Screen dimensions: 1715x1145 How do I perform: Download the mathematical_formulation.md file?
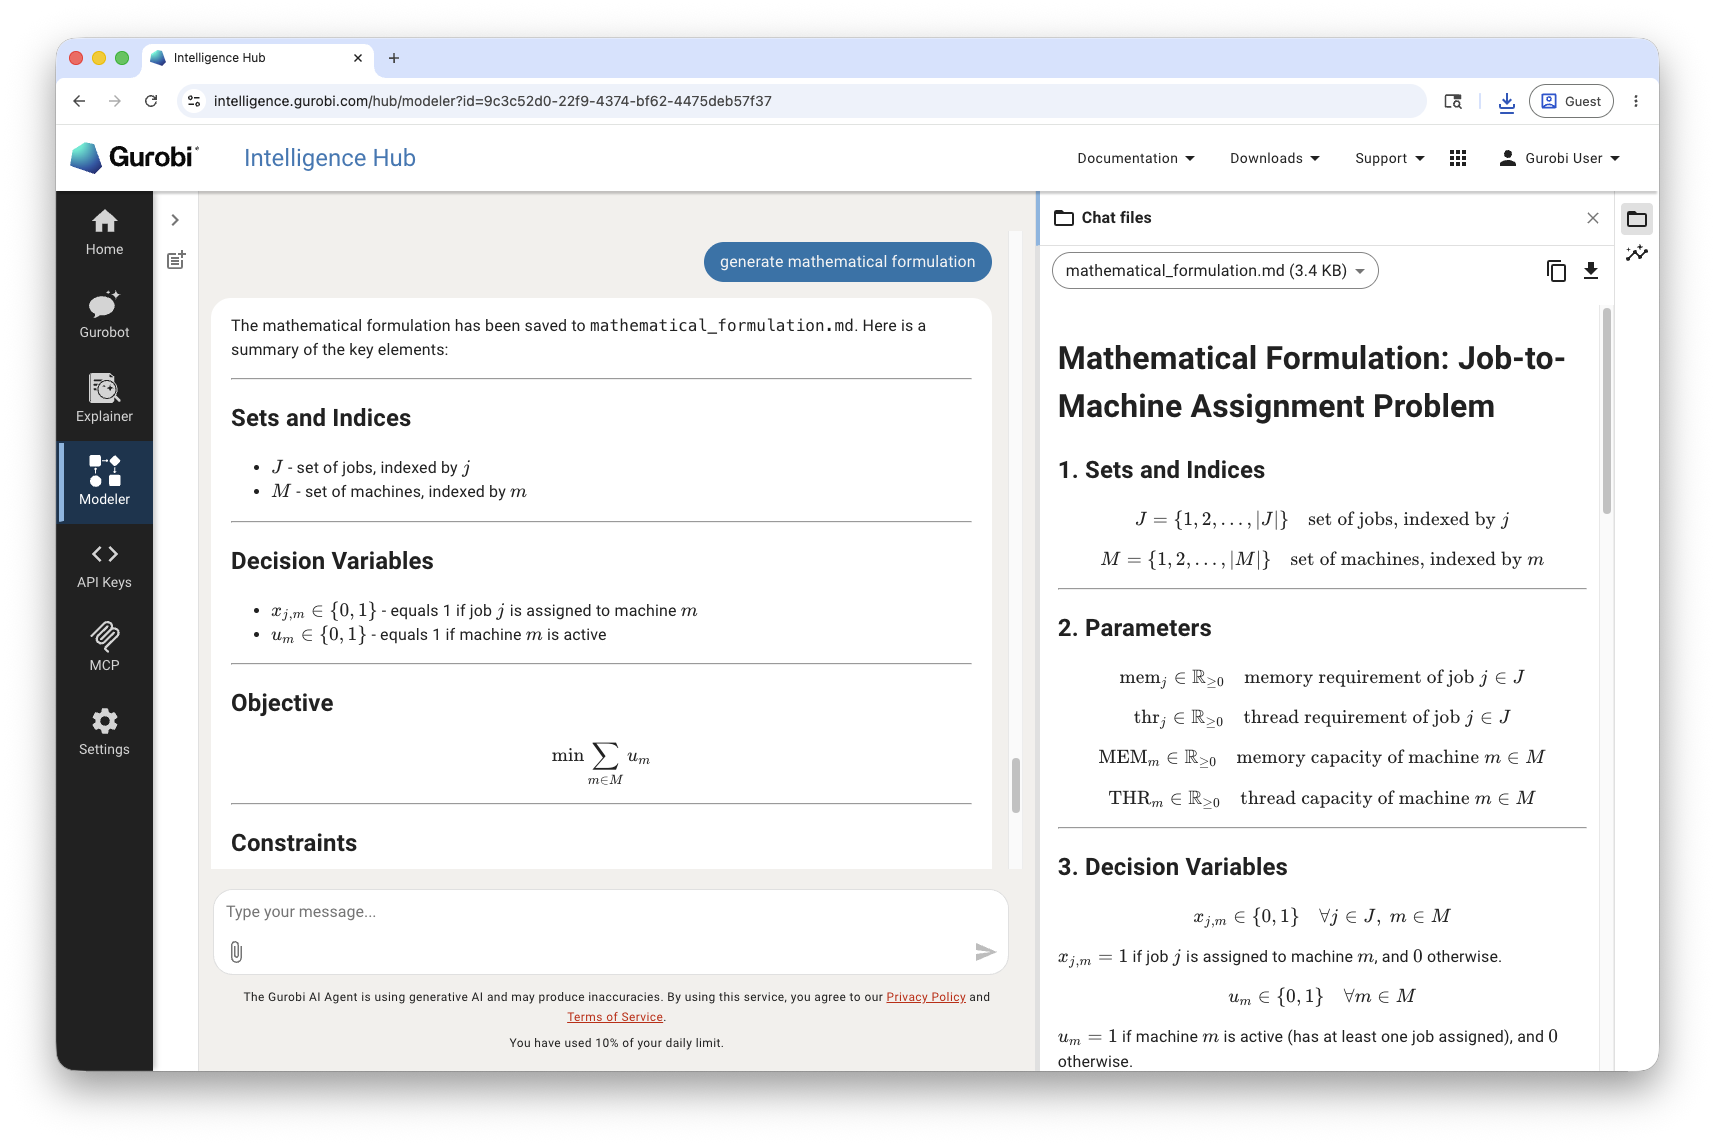(1591, 271)
